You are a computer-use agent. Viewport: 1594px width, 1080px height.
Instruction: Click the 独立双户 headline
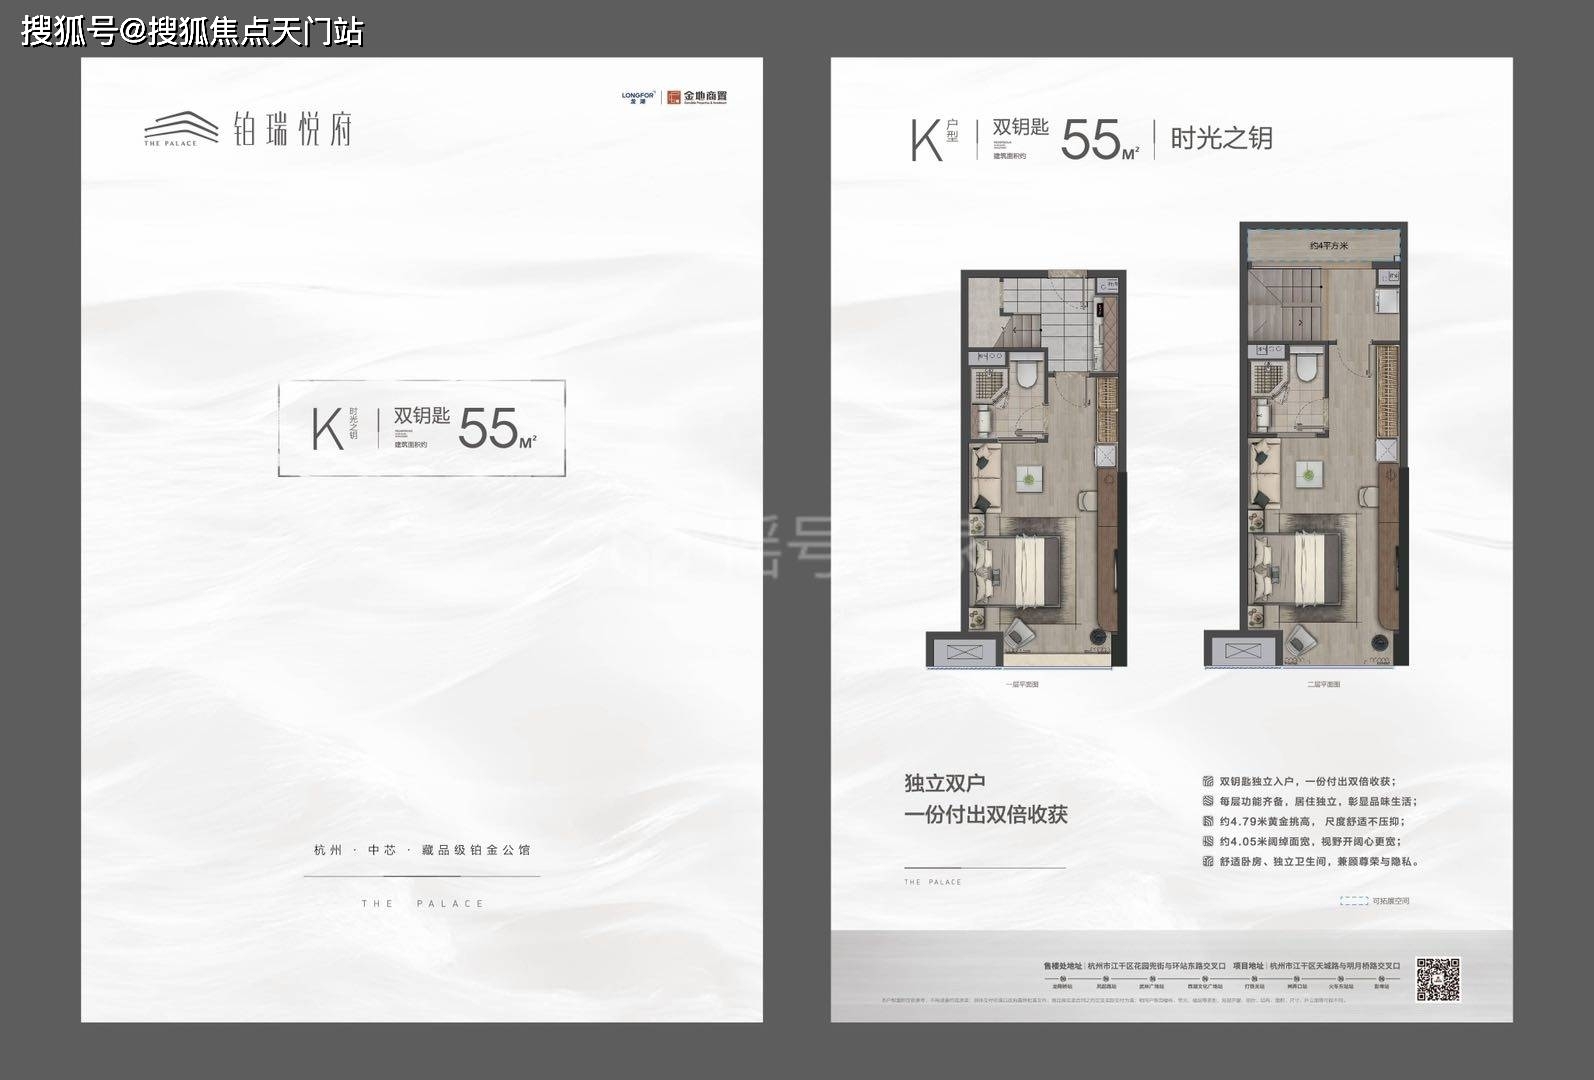click(945, 783)
